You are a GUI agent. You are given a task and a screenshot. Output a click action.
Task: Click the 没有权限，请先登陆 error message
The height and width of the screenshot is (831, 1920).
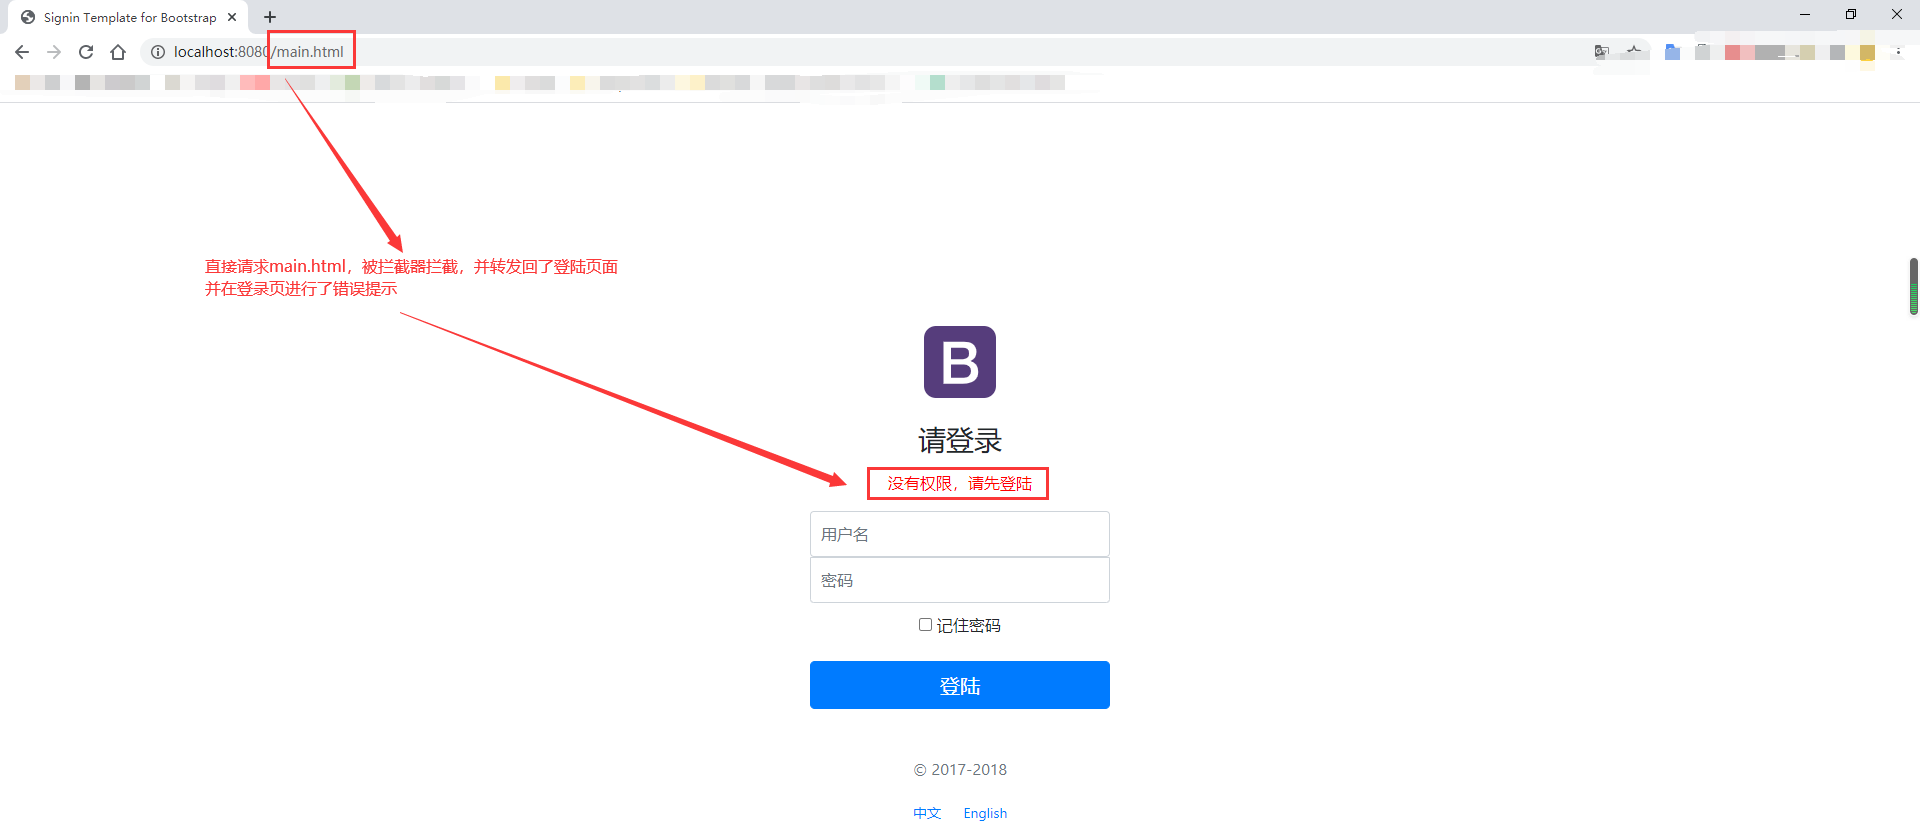[x=960, y=484]
